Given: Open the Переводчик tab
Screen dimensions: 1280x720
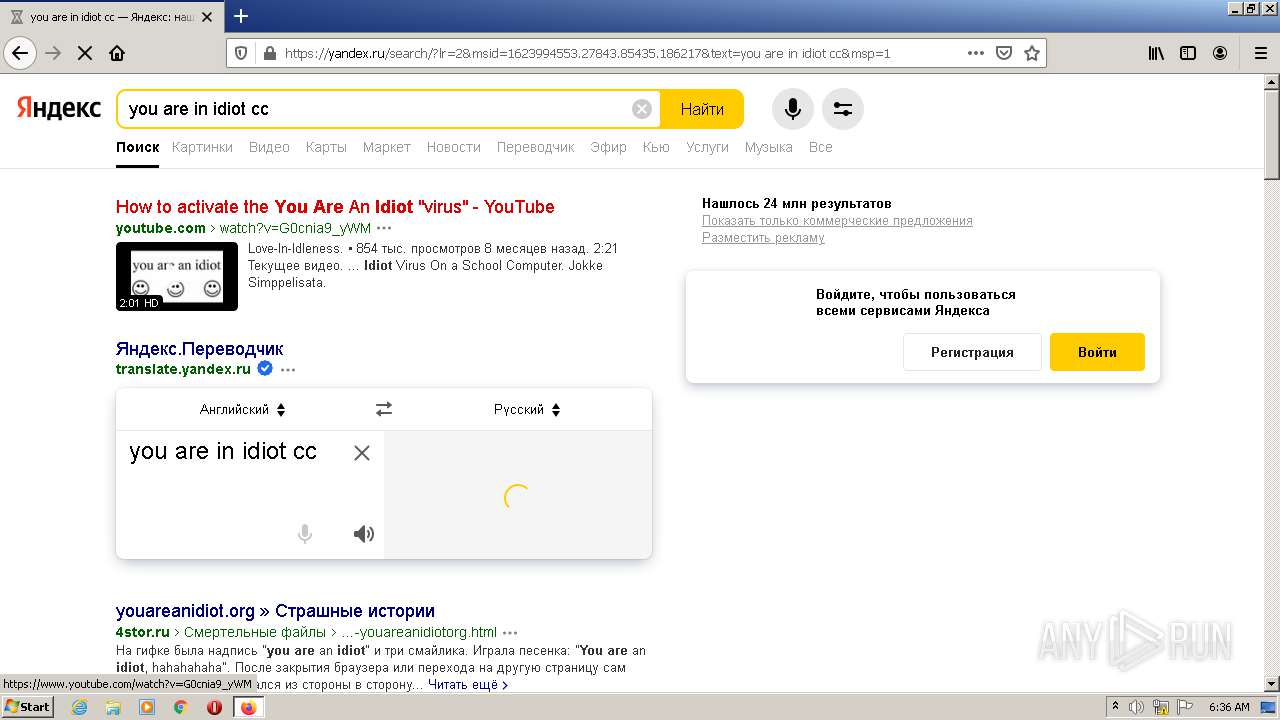Looking at the screenshot, I should 535,147.
